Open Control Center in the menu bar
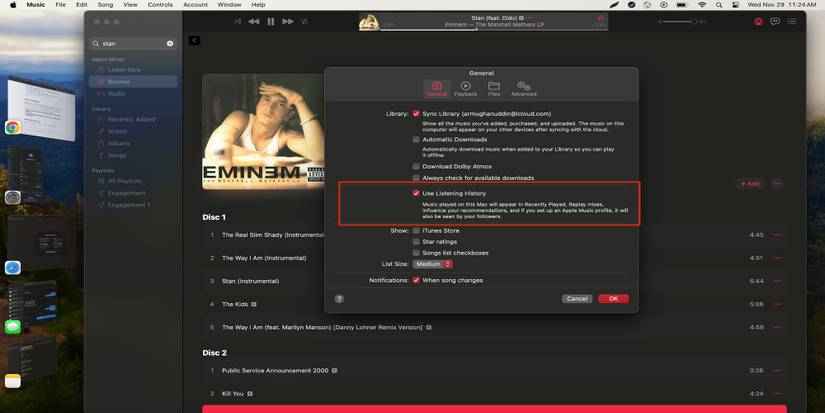 (x=736, y=5)
